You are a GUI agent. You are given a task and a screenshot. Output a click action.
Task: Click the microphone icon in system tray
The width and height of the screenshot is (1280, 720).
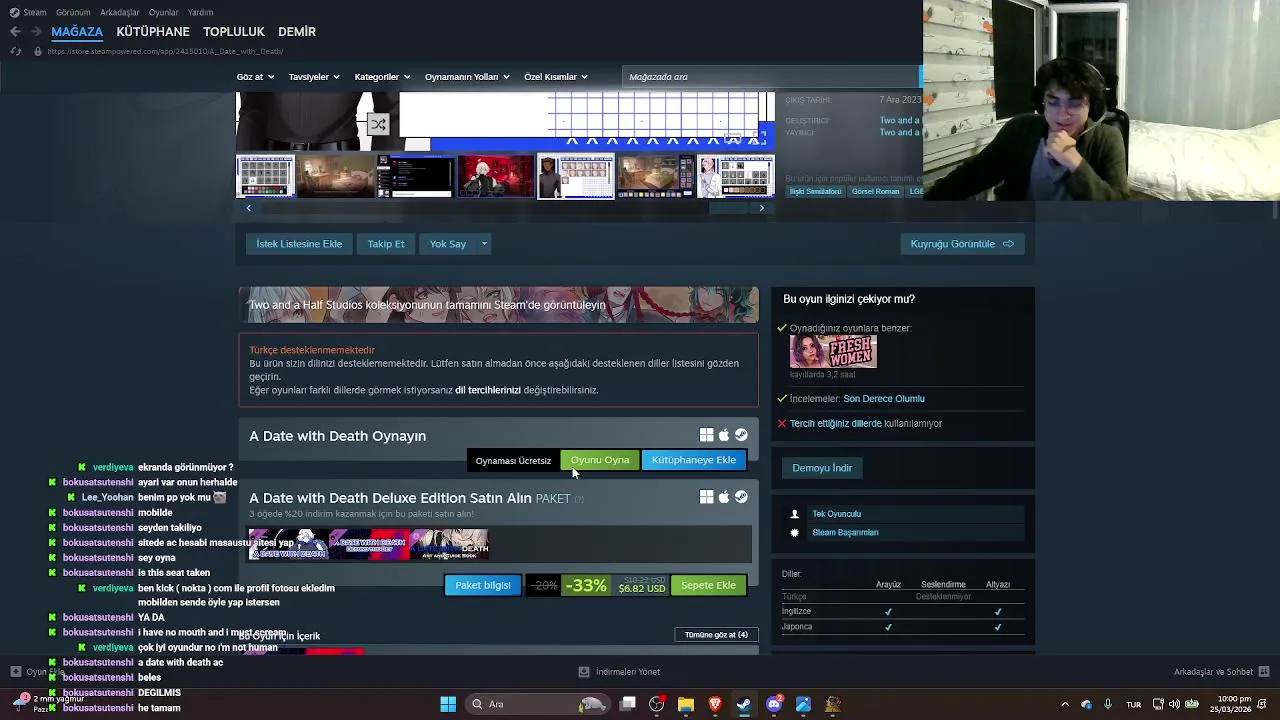tap(1108, 705)
